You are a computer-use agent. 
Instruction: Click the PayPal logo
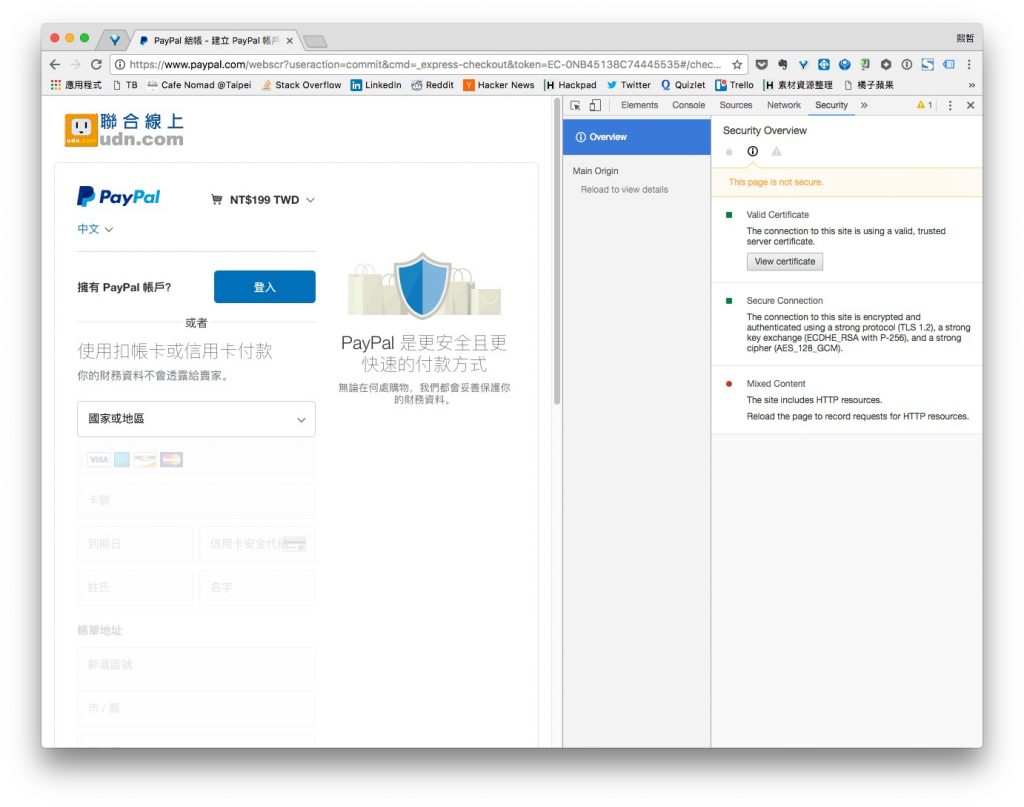pyautogui.click(x=118, y=197)
